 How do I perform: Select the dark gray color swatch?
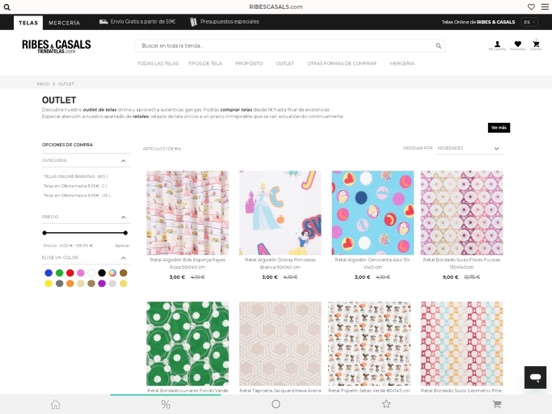point(59,283)
